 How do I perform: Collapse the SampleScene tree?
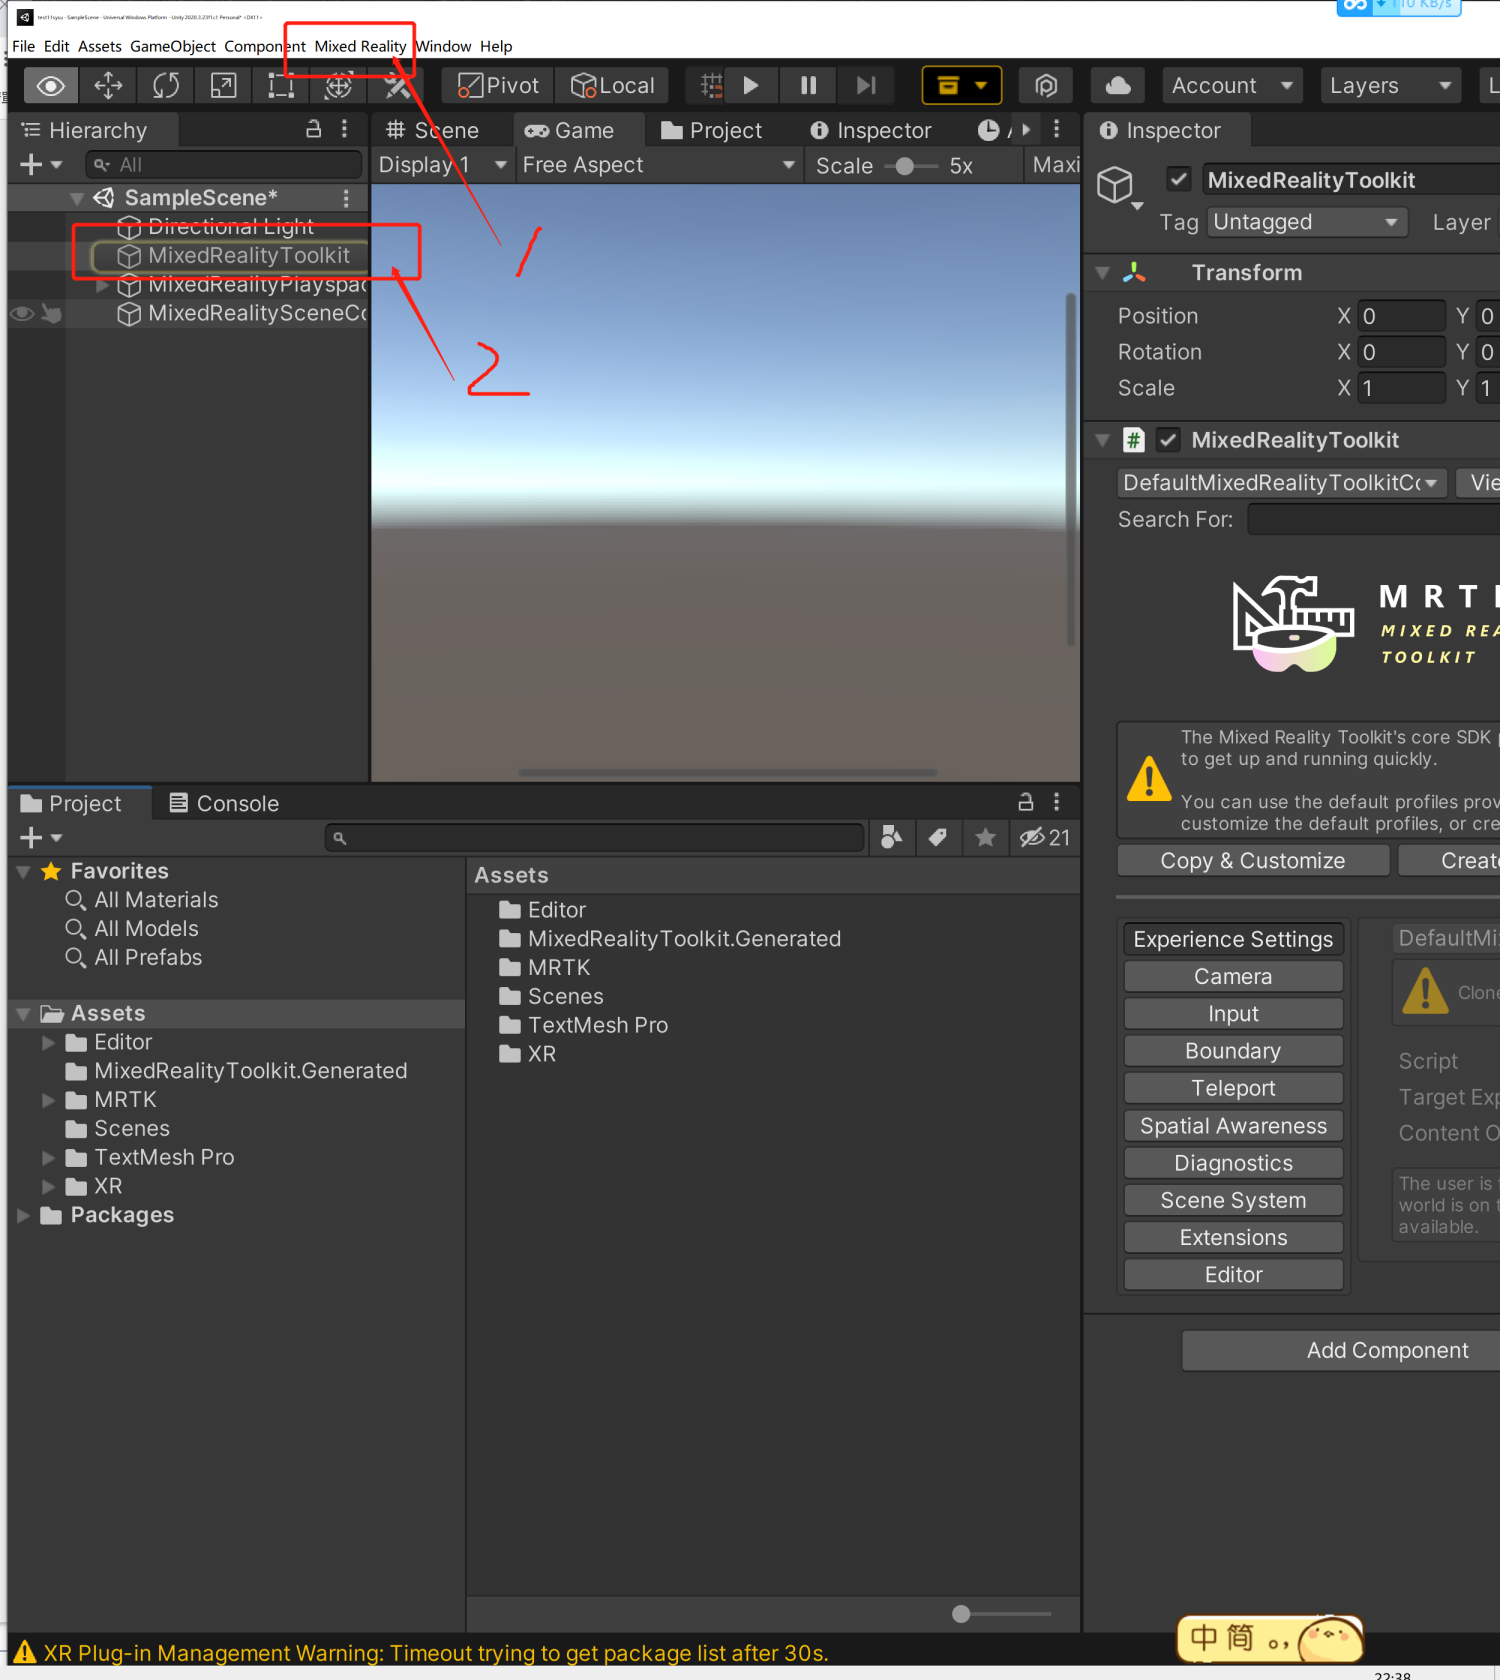pos(76,198)
